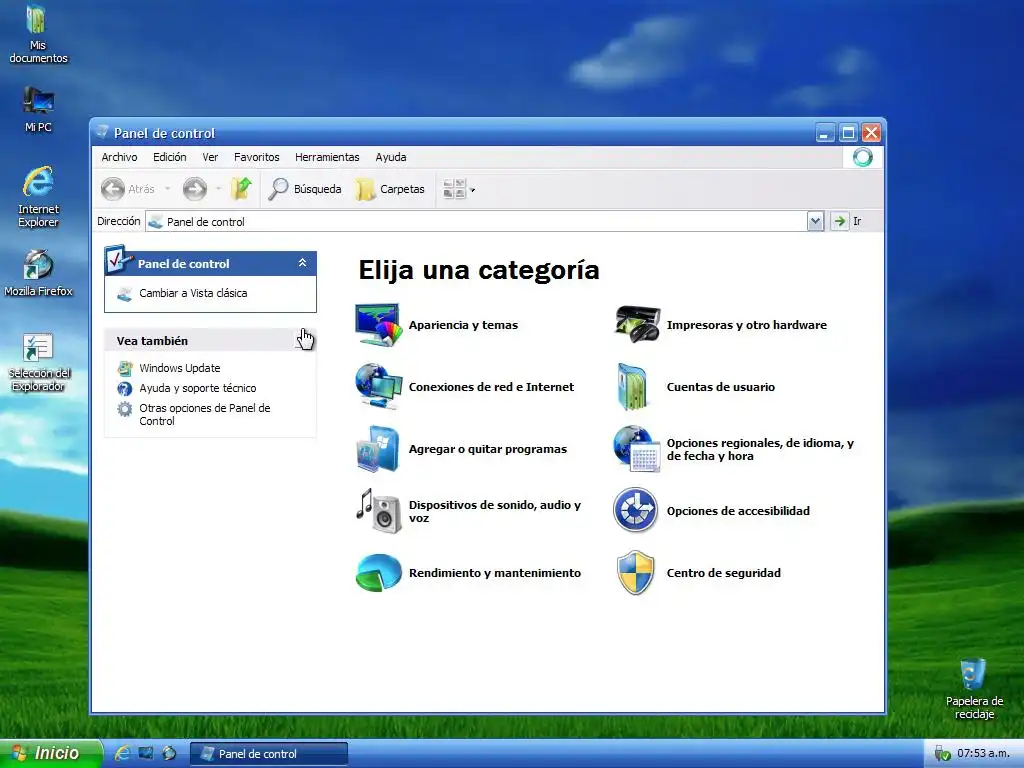Open the Edición menu
1024x768 pixels.
pos(170,157)
